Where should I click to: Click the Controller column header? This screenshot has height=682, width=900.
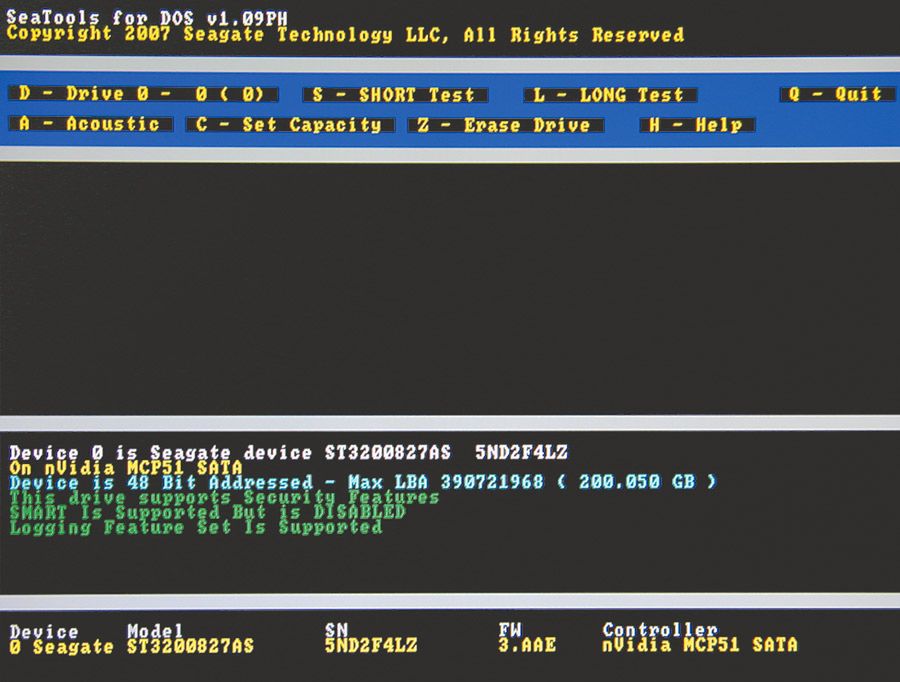660,630
